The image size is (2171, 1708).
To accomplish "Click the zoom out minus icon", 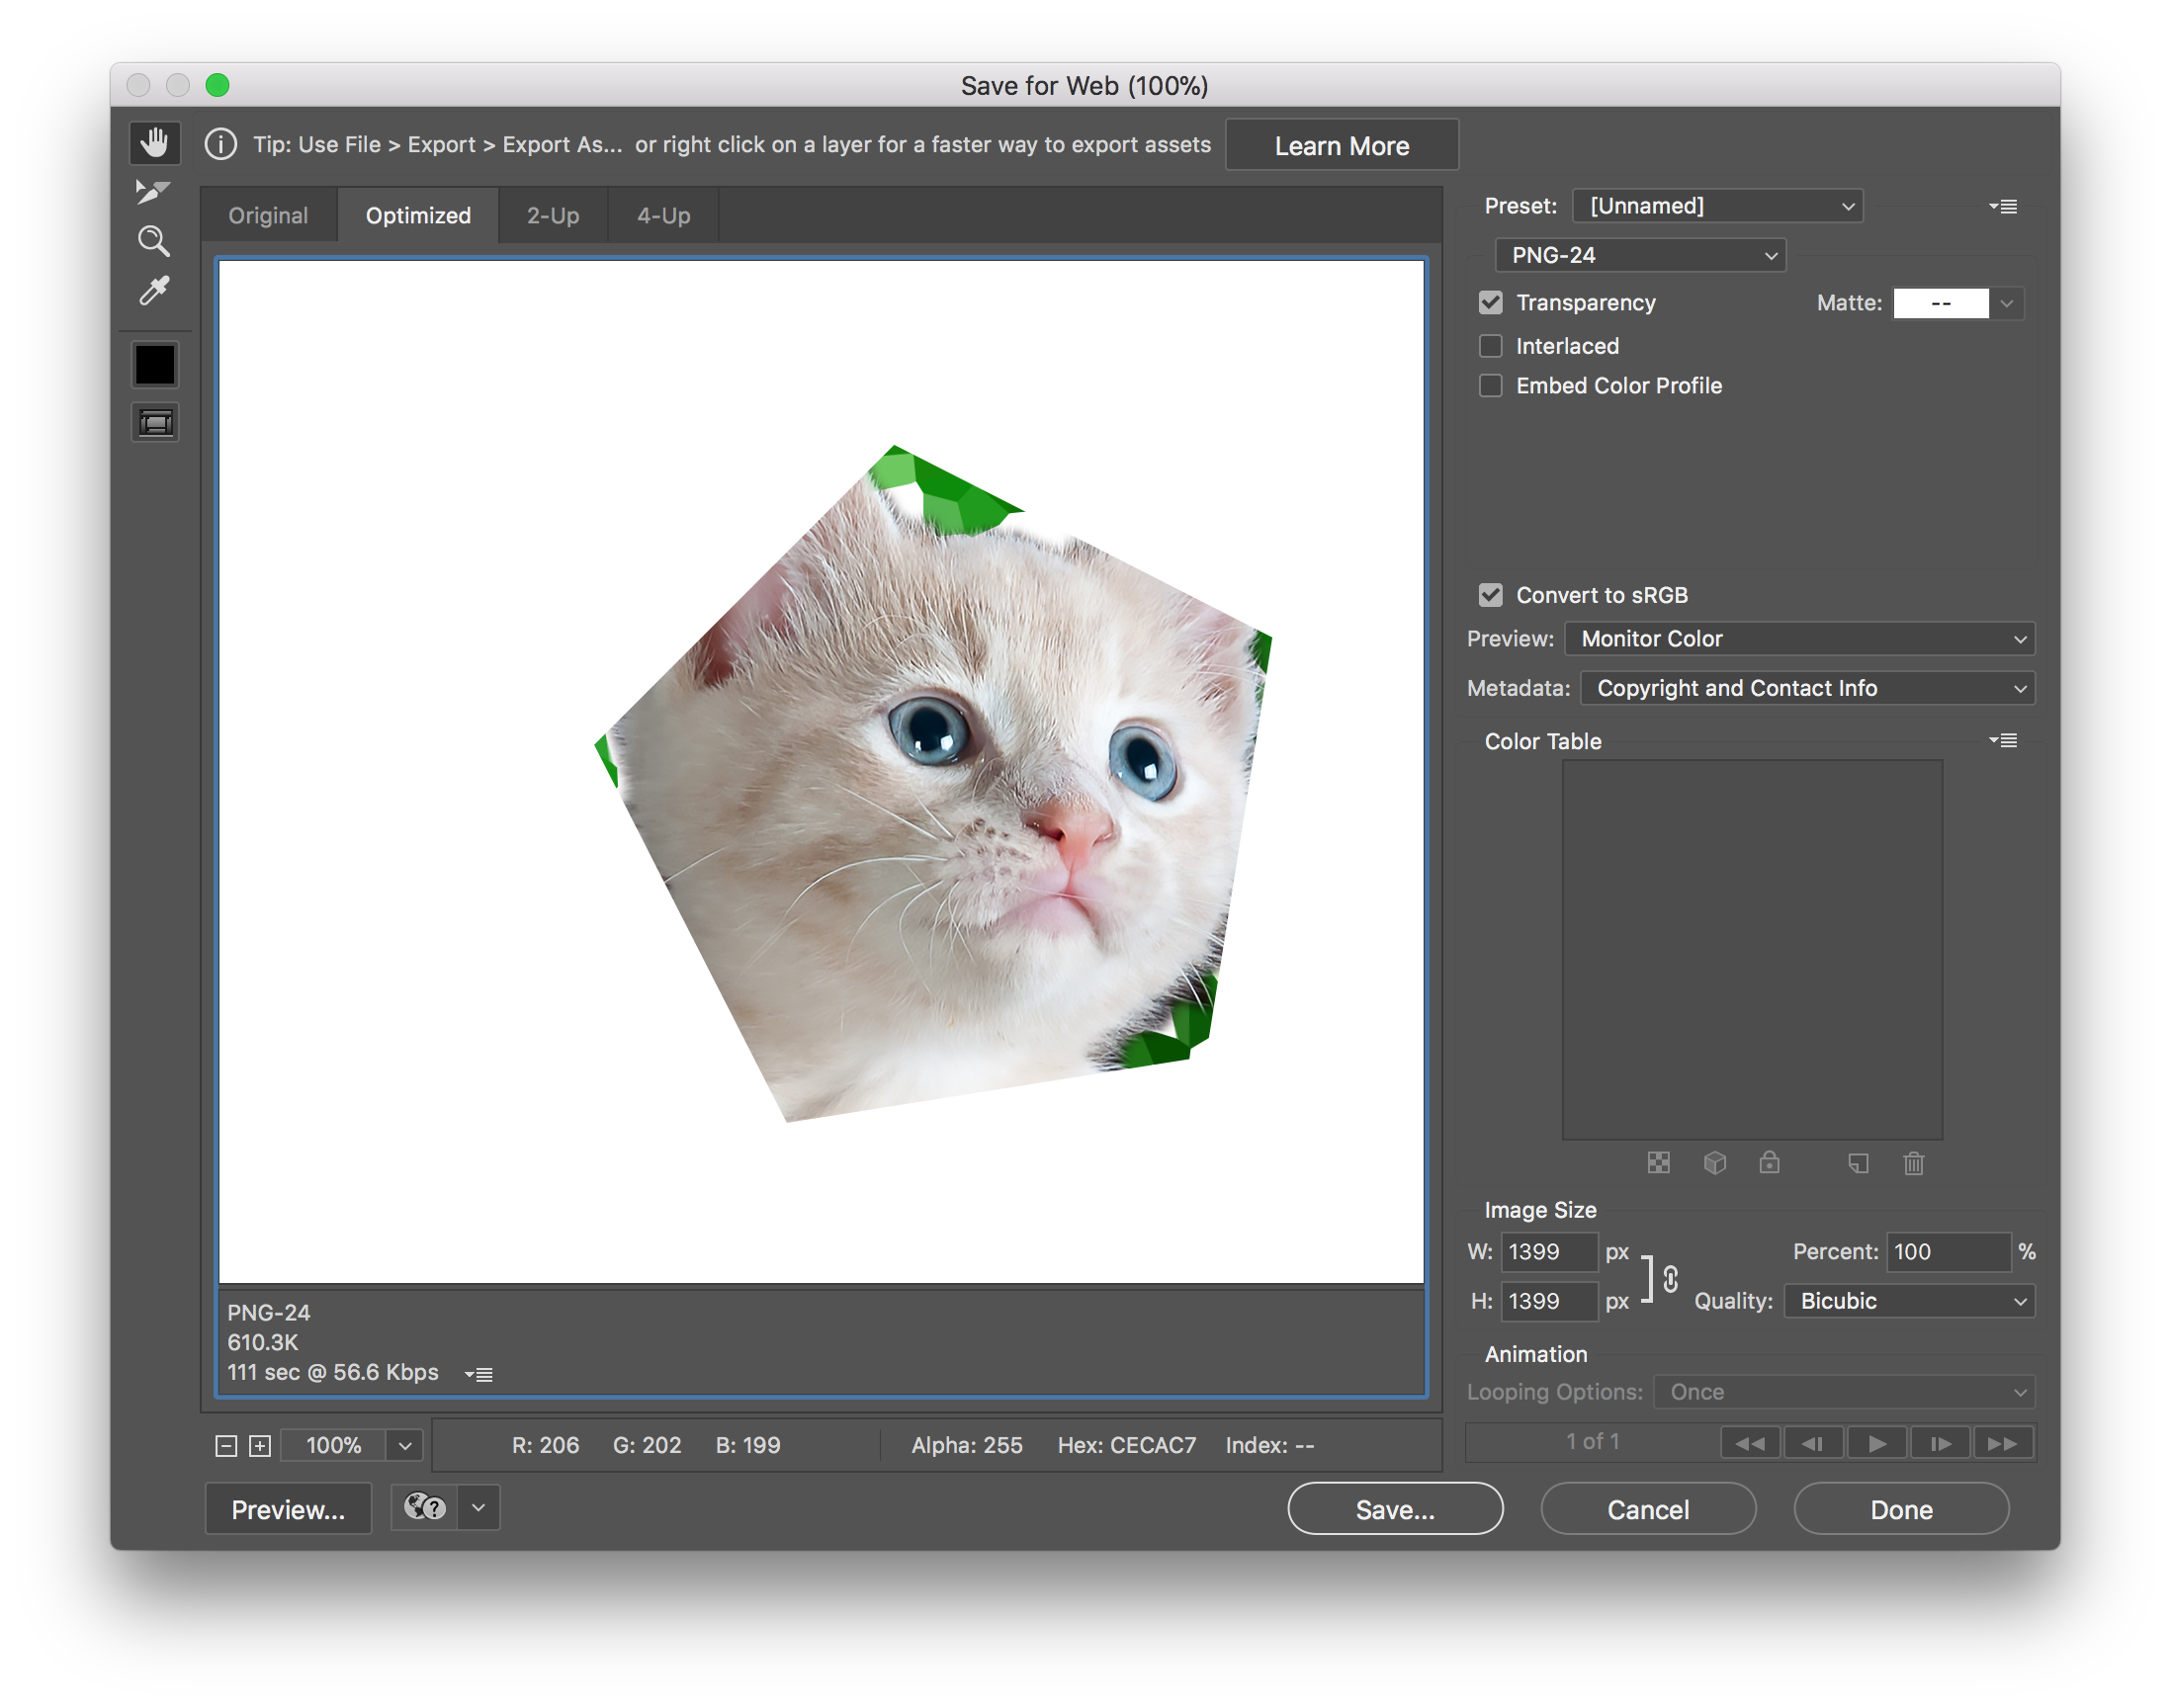I will coord(227,1446).
